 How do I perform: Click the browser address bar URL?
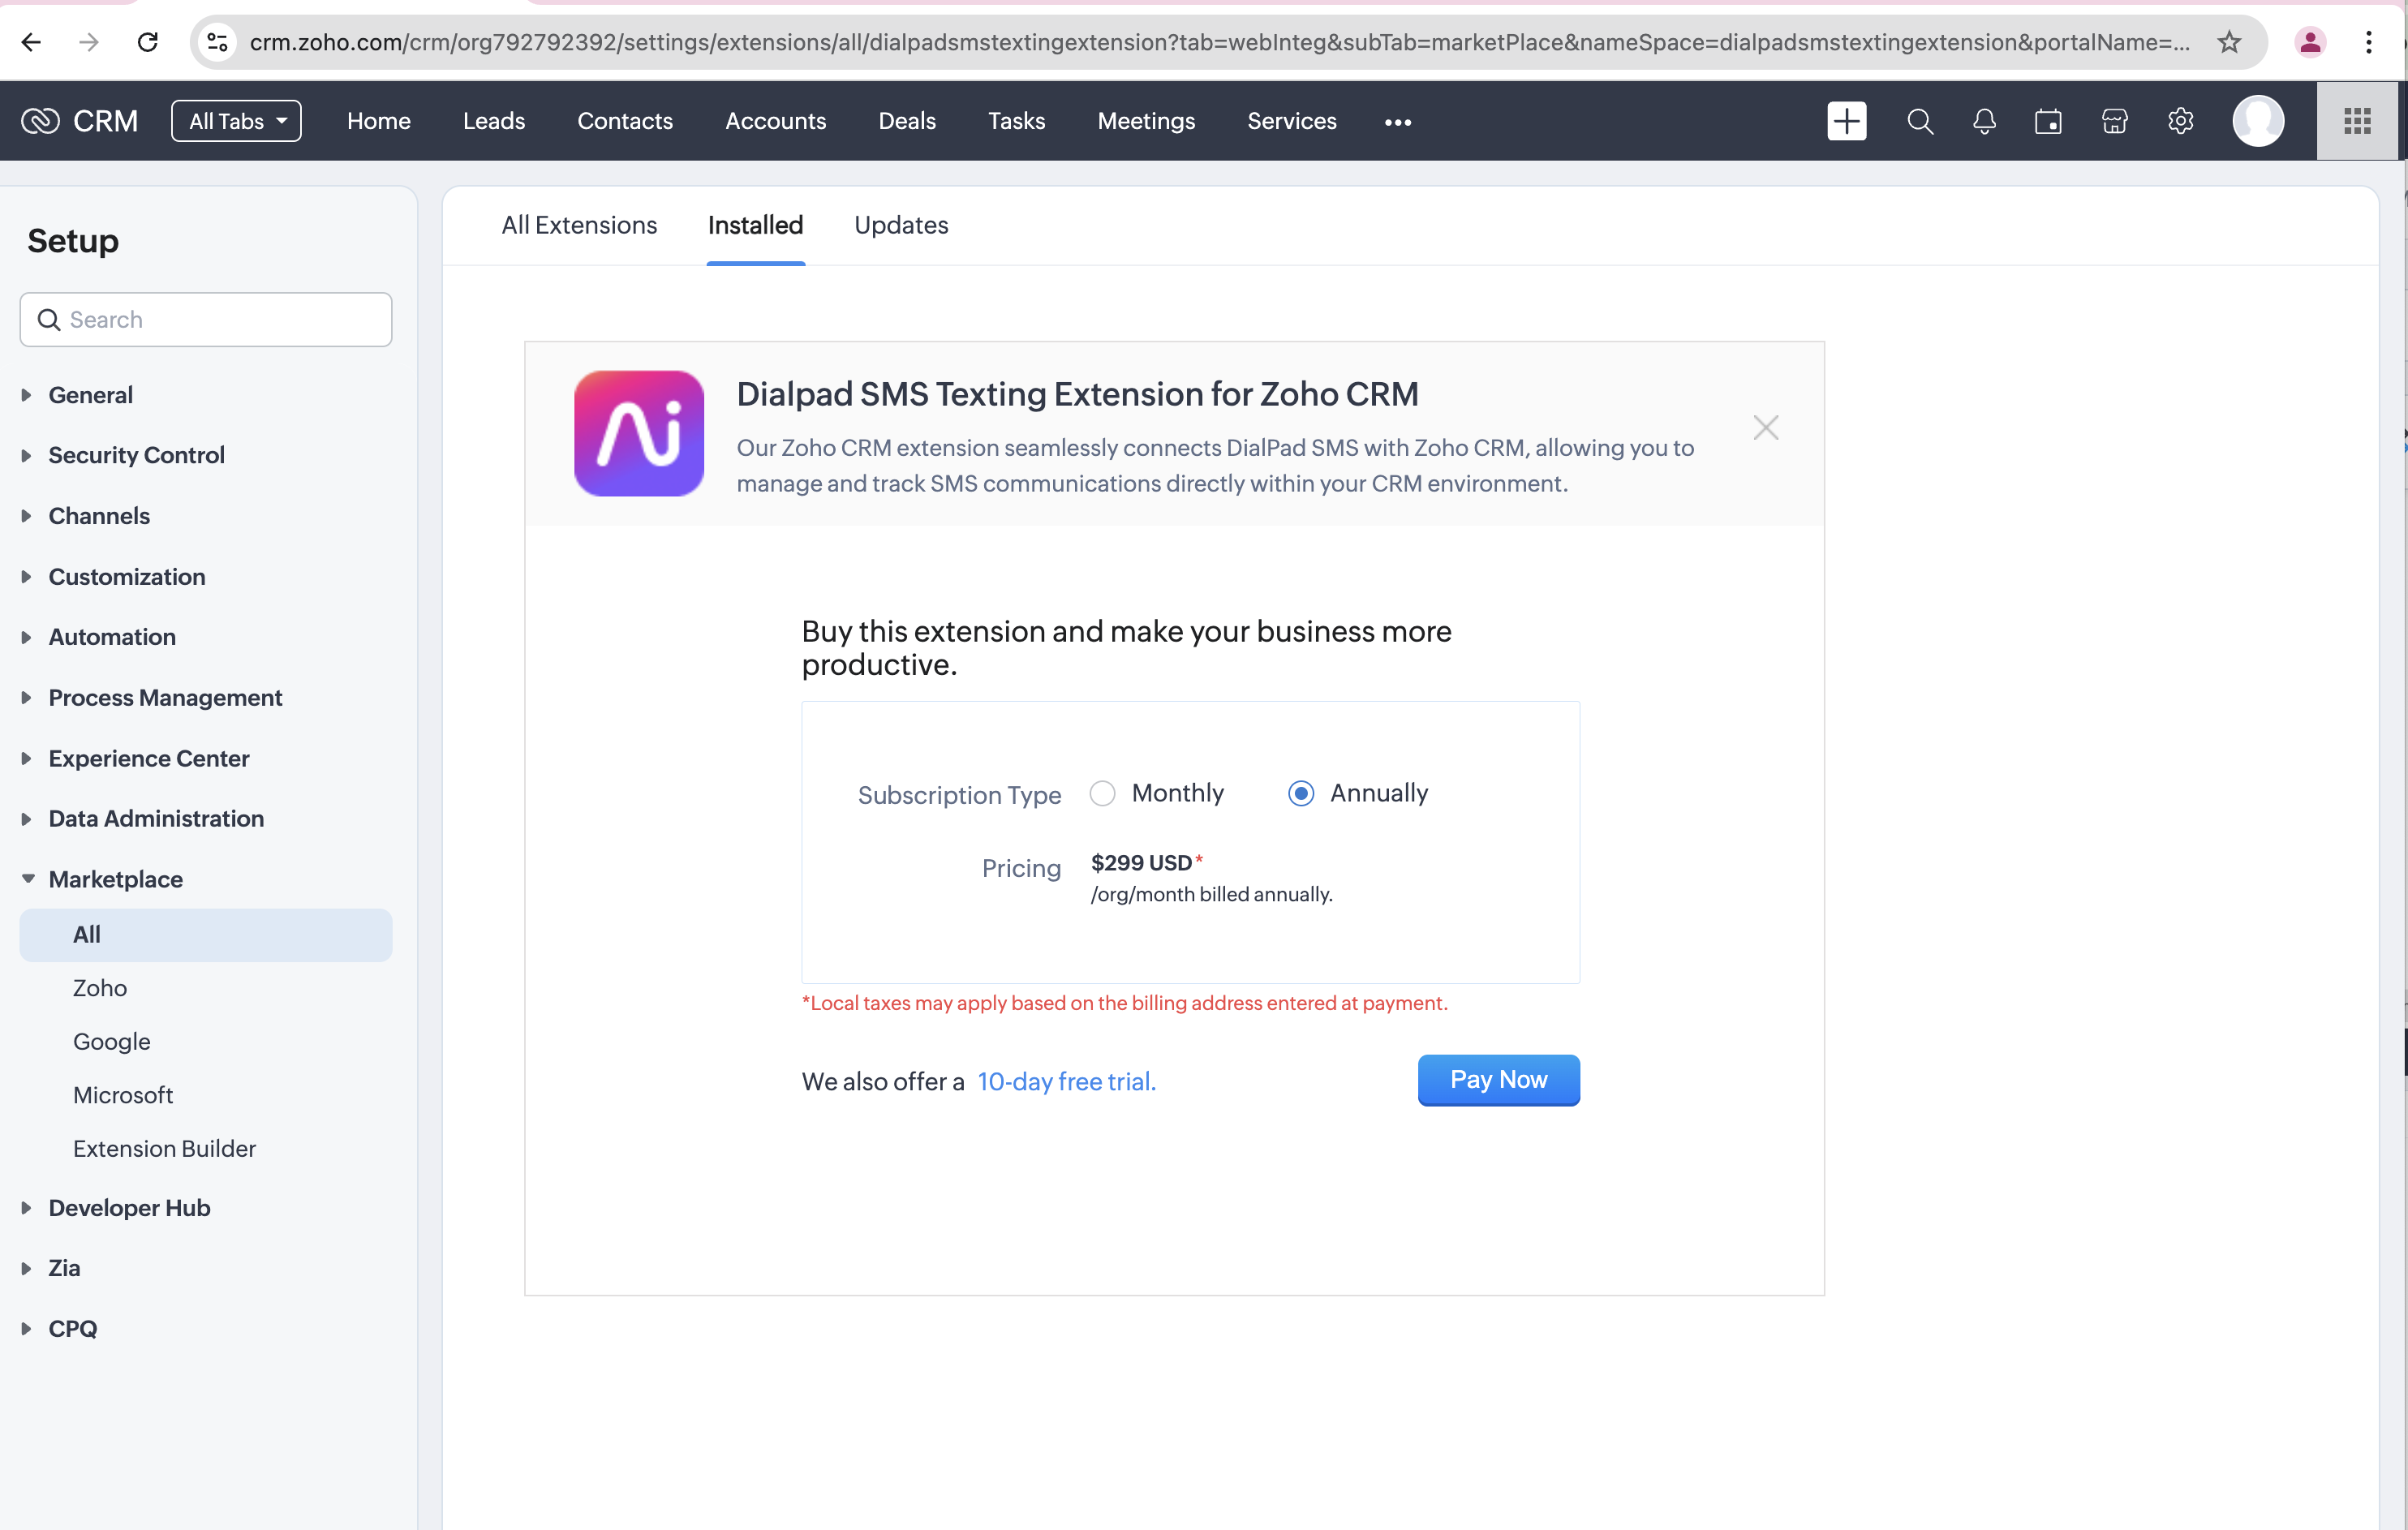tap(1219, 42)
